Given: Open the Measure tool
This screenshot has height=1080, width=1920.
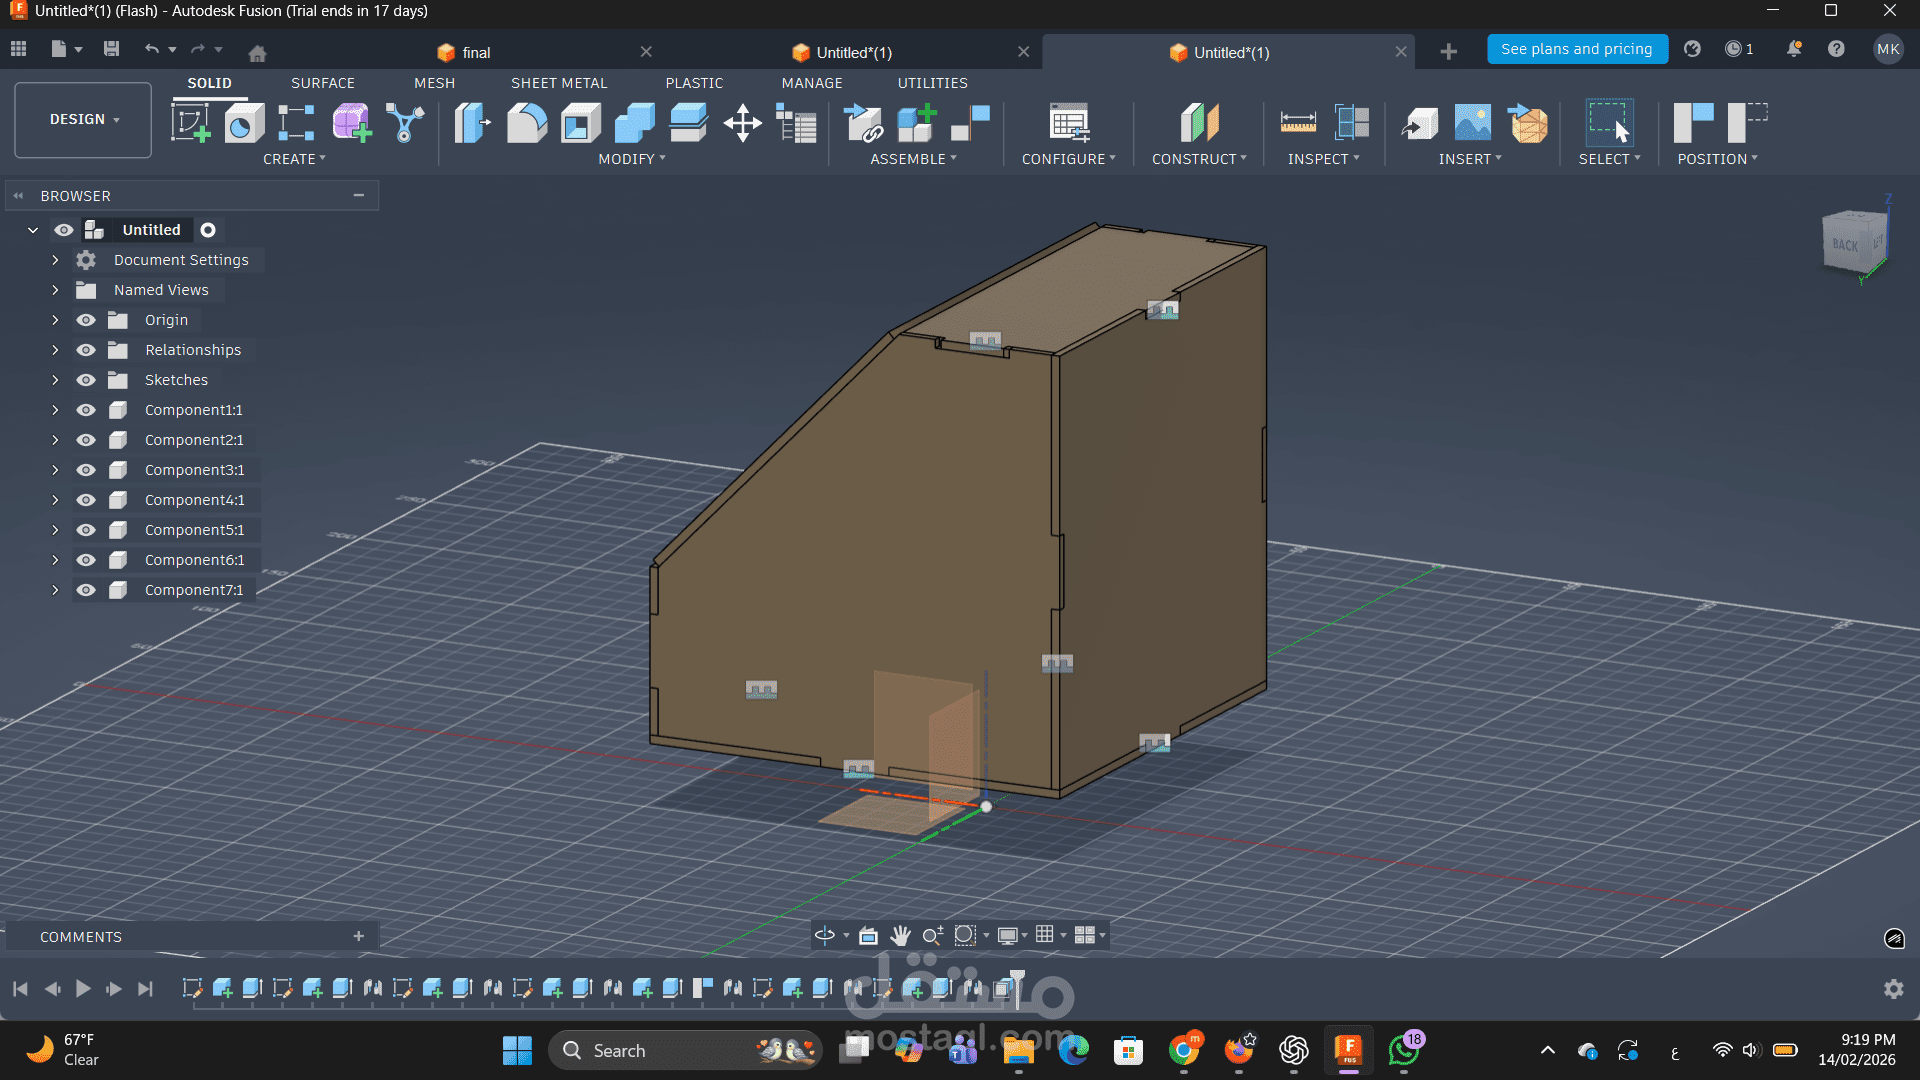Looking at the screenshot, I should point(1298,123).
